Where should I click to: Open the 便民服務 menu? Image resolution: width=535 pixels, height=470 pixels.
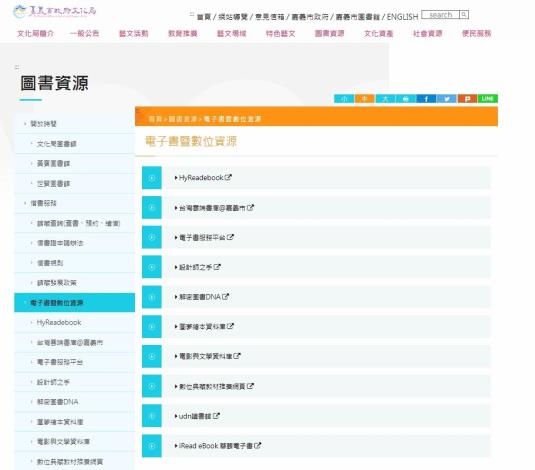pos(477,33)
